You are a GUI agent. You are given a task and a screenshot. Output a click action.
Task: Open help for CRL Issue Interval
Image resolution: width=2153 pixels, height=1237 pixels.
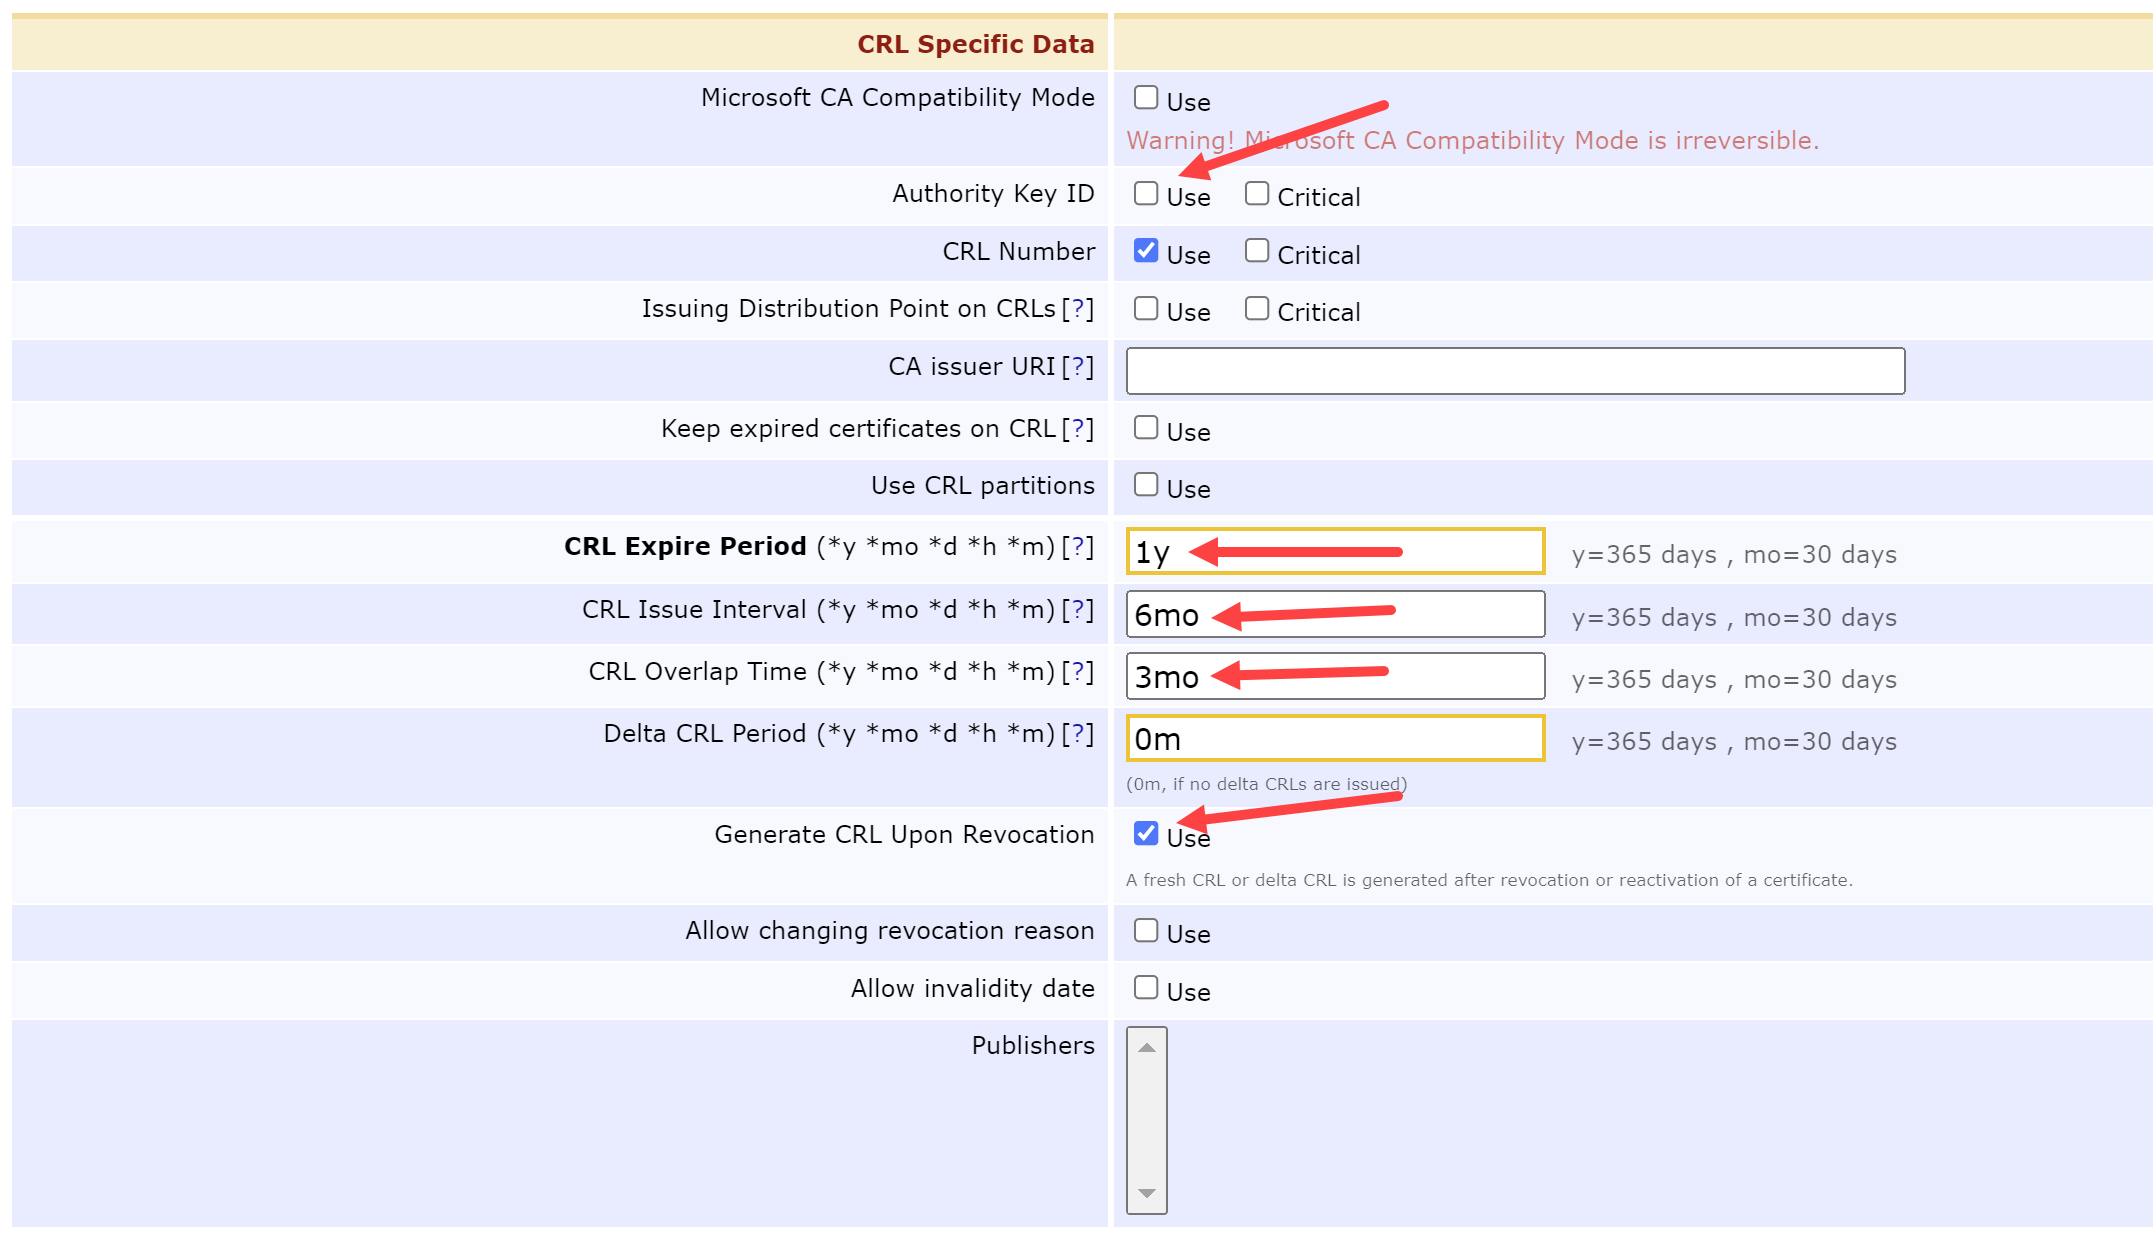point(1077,610)
